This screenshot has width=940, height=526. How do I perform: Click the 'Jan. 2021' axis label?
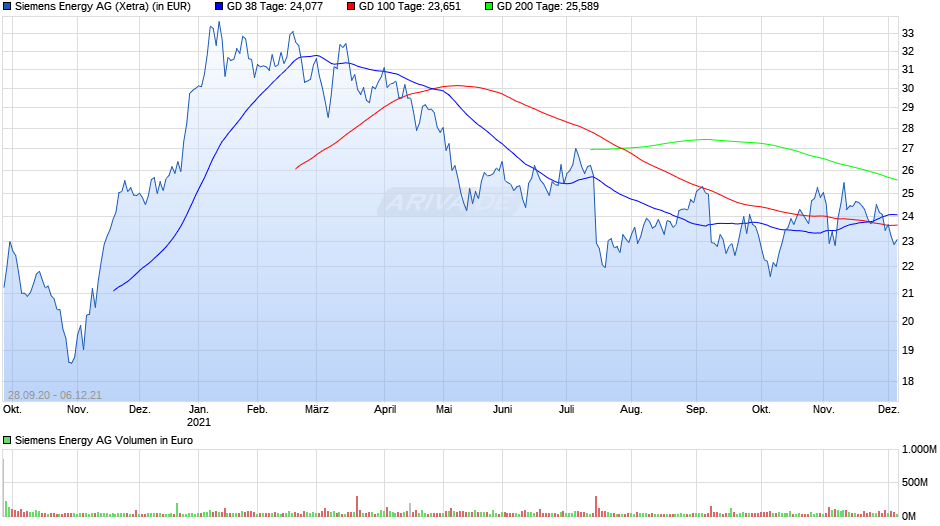pos(198,416)
